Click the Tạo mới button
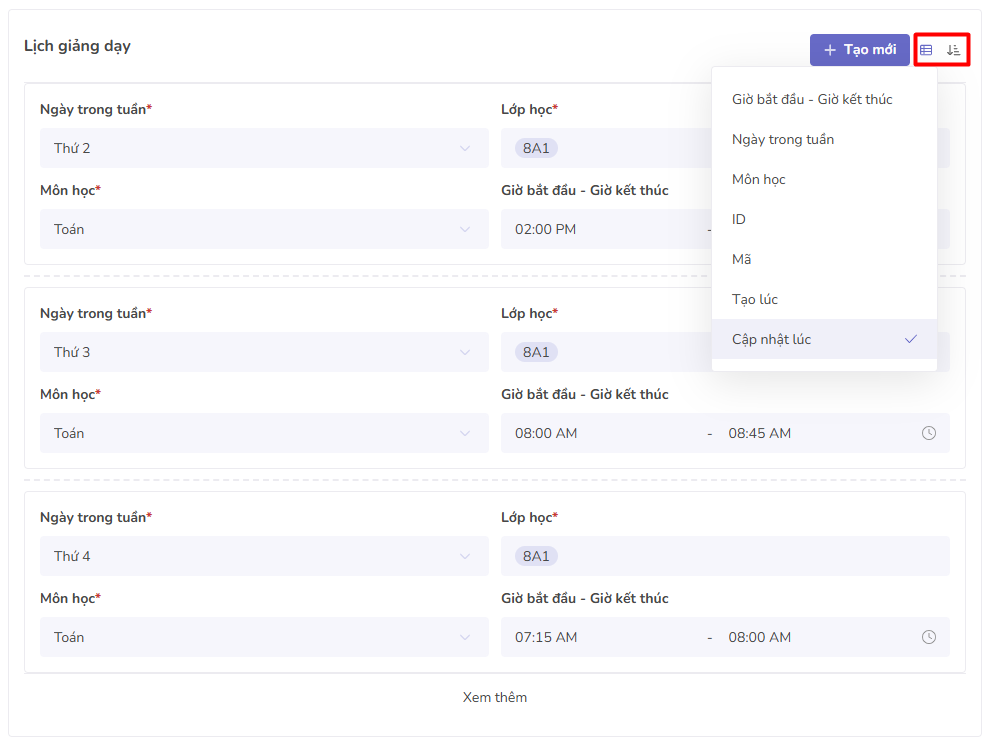Viewport: 992px width, 745px height. [x=859, y=50]
